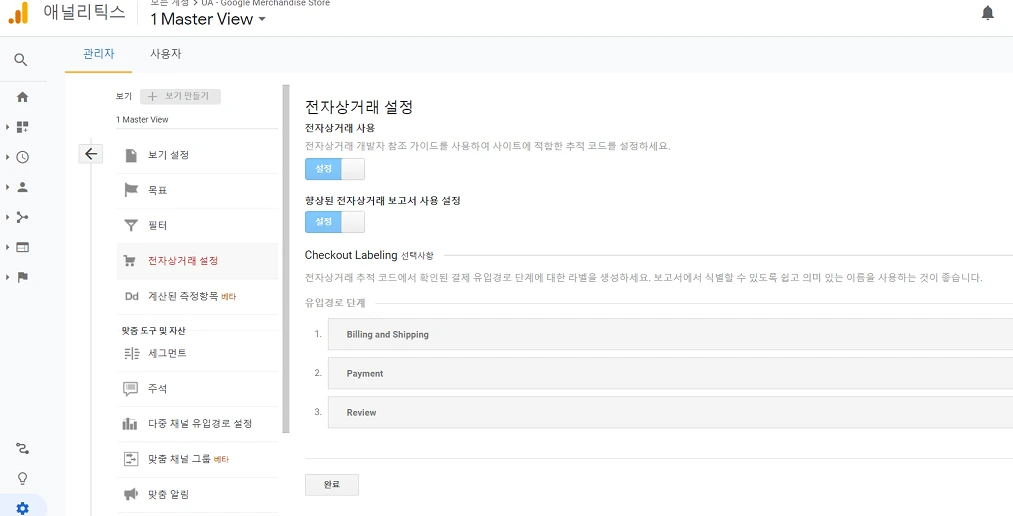Open 필터 menu item
Screen dimensions: 1013x516
point(197,225)
